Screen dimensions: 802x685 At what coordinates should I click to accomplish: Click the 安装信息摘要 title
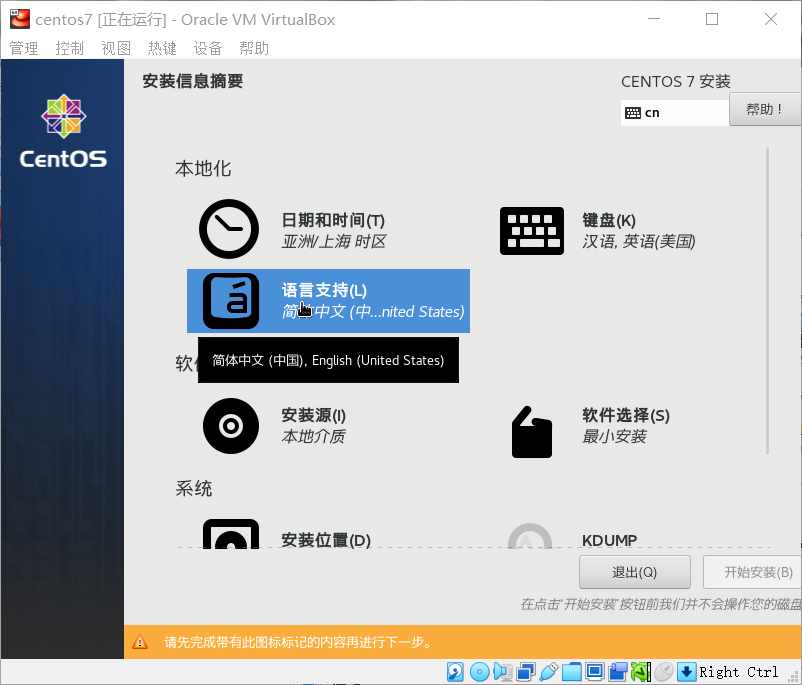click(192, 81)
